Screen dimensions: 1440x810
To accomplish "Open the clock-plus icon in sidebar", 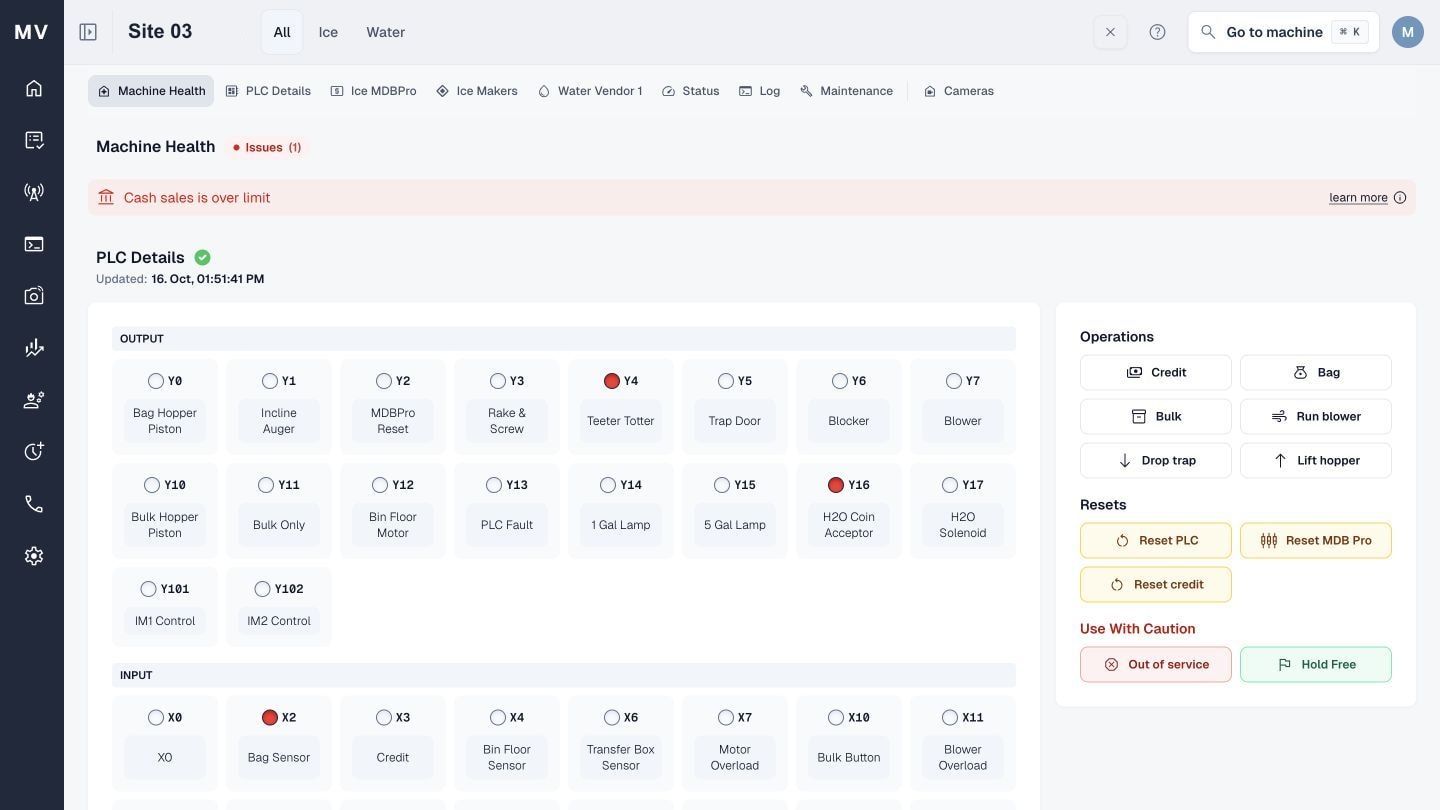I will 34,452.
